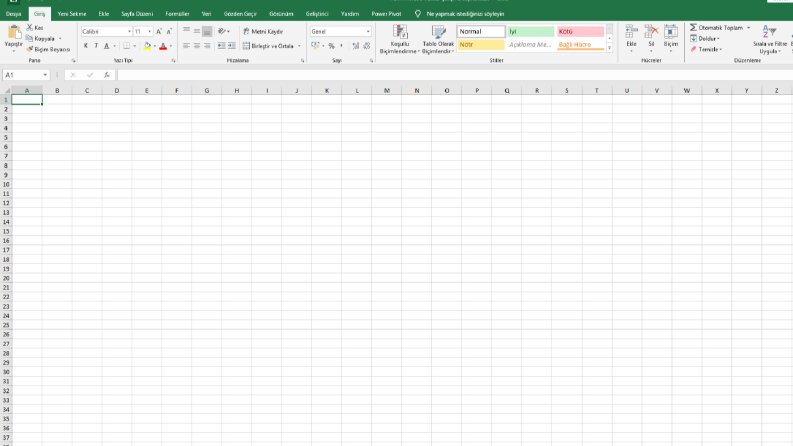Viewport: 793px width, 446px height.
Task: Apply percent style format
Action: coord(332,46)
